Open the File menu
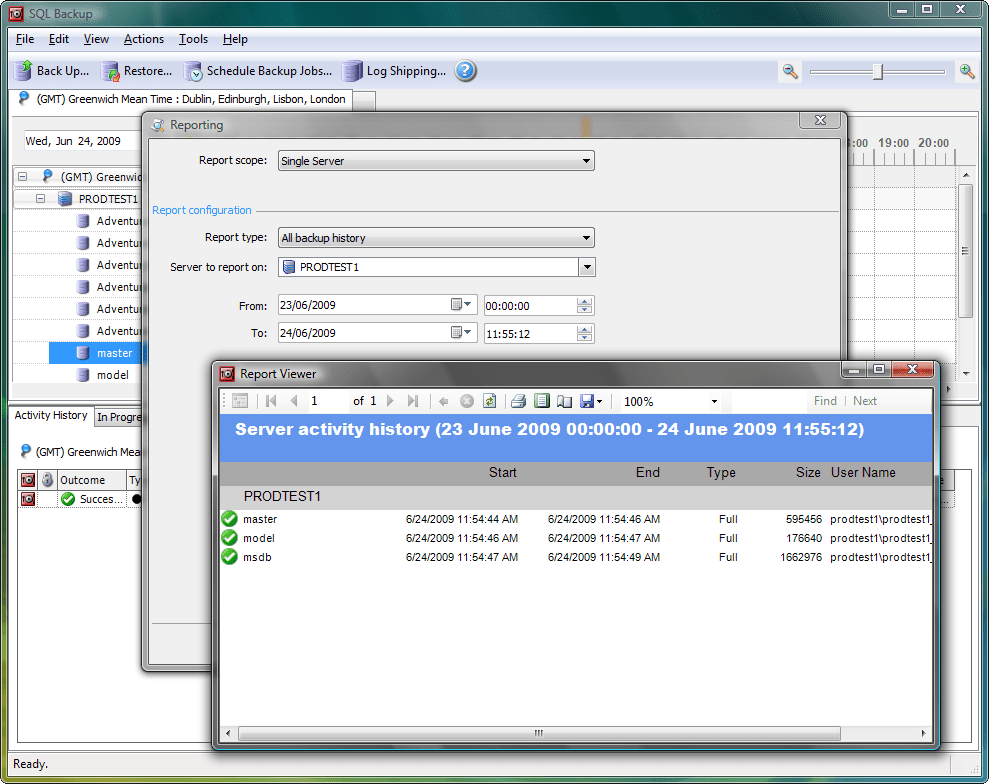The width and height of the screenshot is (989, 784). click(x=25, y=39)
